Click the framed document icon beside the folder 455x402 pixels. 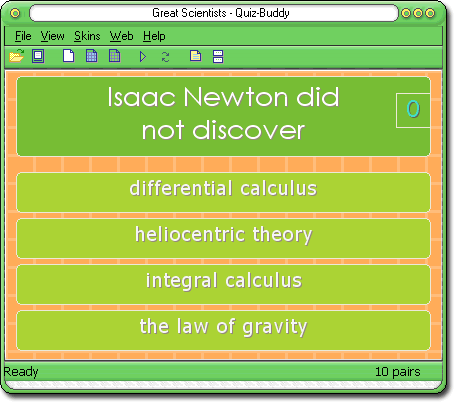coord(38,56)
